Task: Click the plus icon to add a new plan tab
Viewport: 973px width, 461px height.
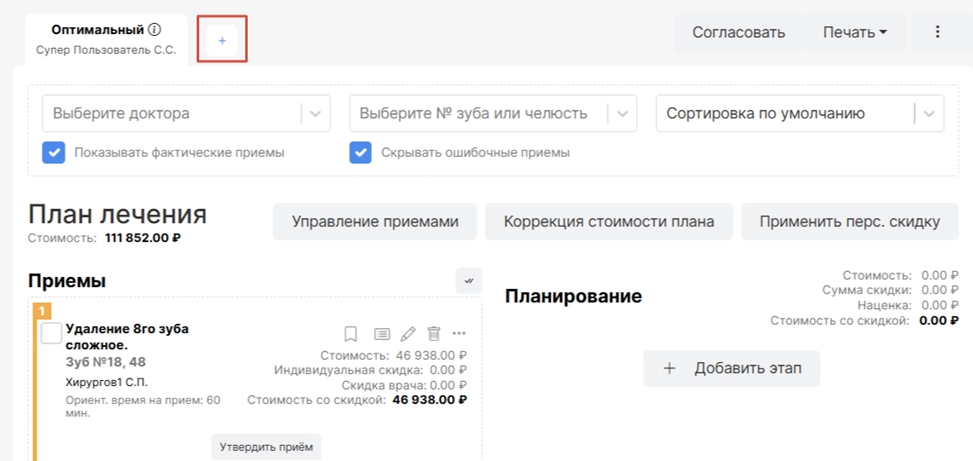Action: click(222, 40)
